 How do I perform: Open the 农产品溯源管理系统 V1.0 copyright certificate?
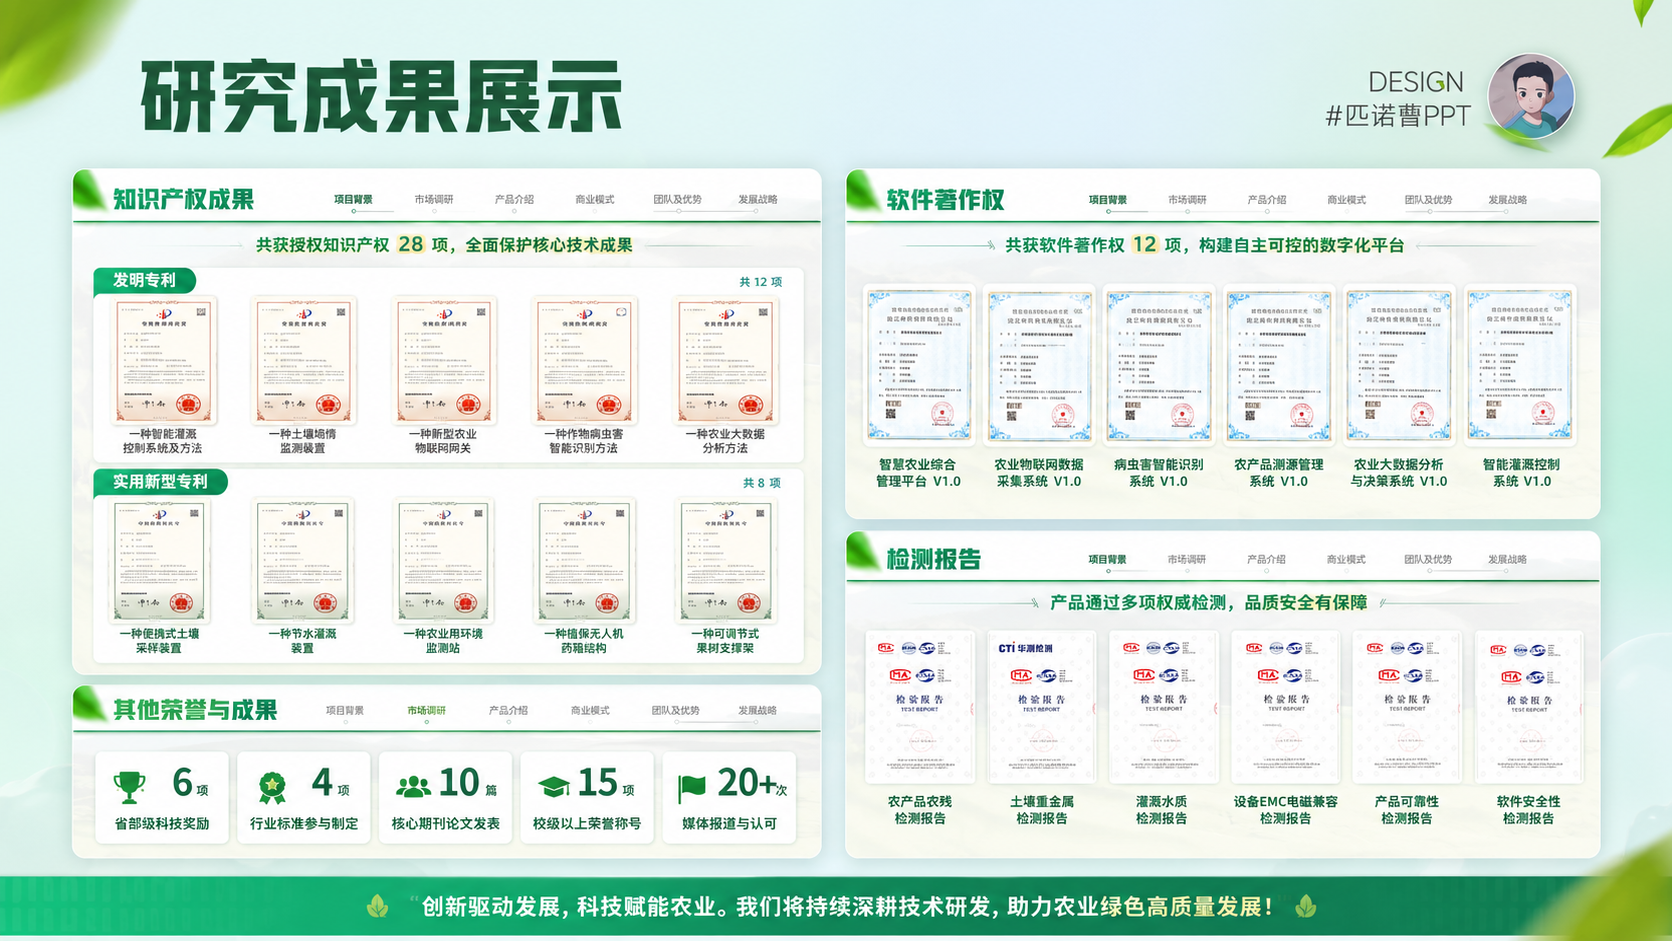(1279, 365)
